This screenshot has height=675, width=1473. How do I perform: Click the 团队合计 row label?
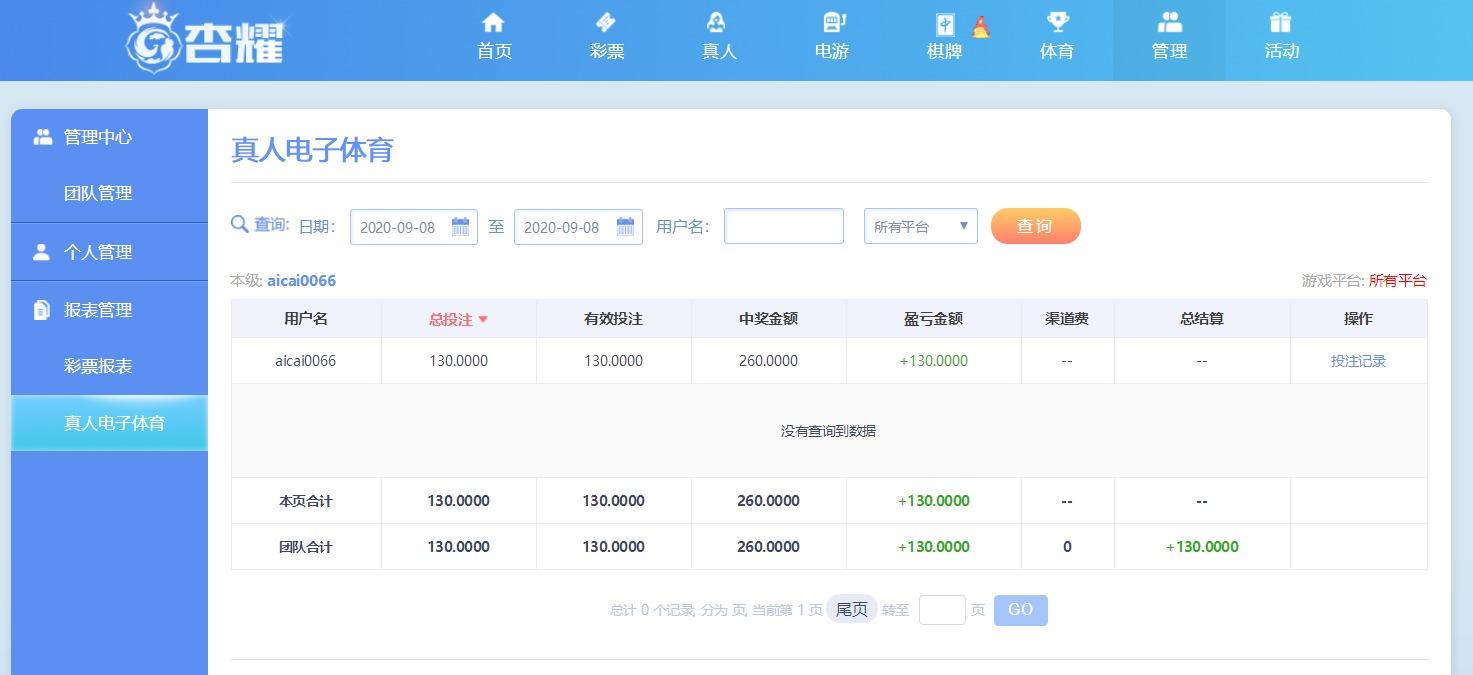coord(305,547)
